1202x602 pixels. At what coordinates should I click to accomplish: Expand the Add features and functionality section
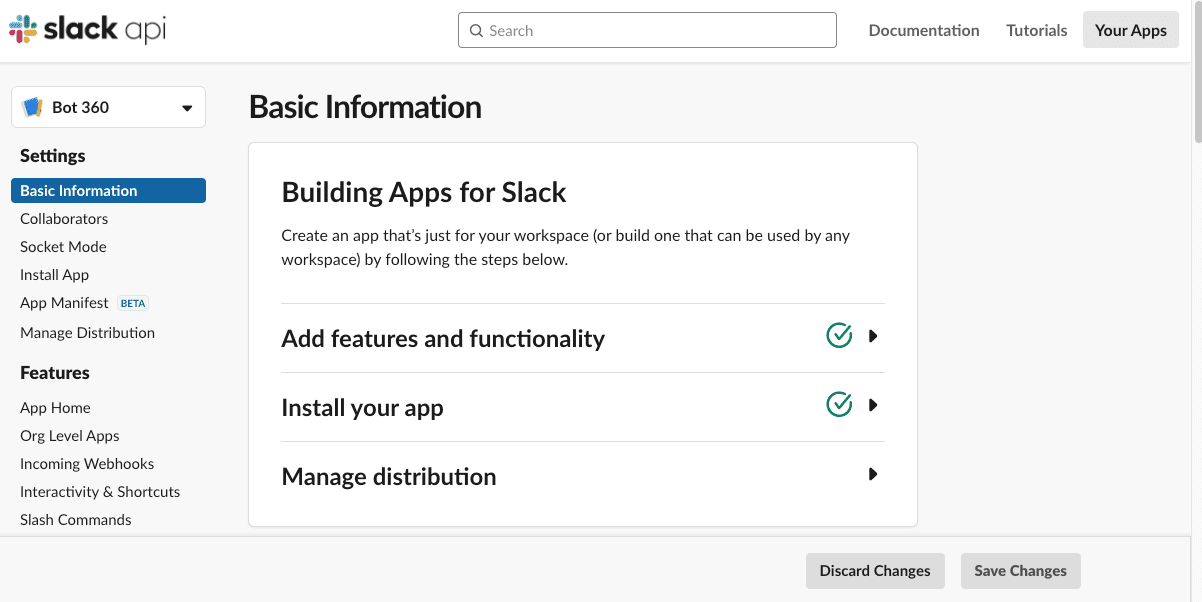(x=873, y=337)
